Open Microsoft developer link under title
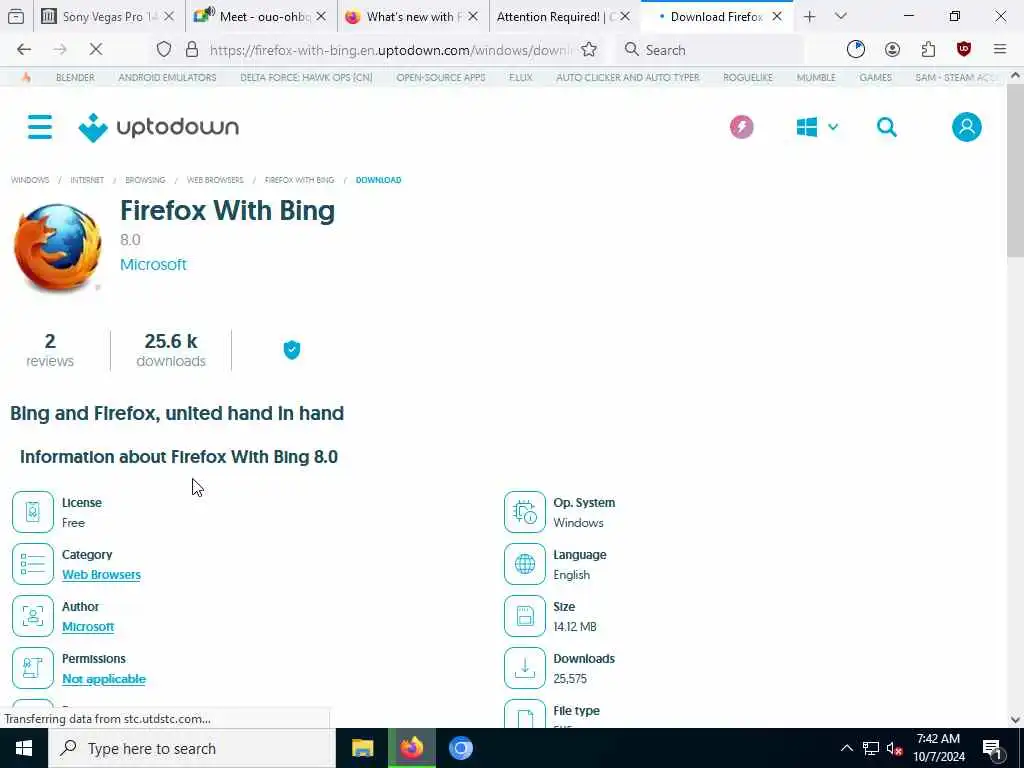Image resolution: width=1024 pixels, height=768 pixels. click(x=153, y=264)
